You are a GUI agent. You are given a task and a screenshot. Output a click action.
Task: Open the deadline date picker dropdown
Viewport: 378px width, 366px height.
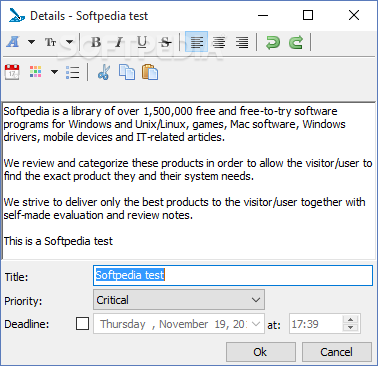(x=256, y=324)
